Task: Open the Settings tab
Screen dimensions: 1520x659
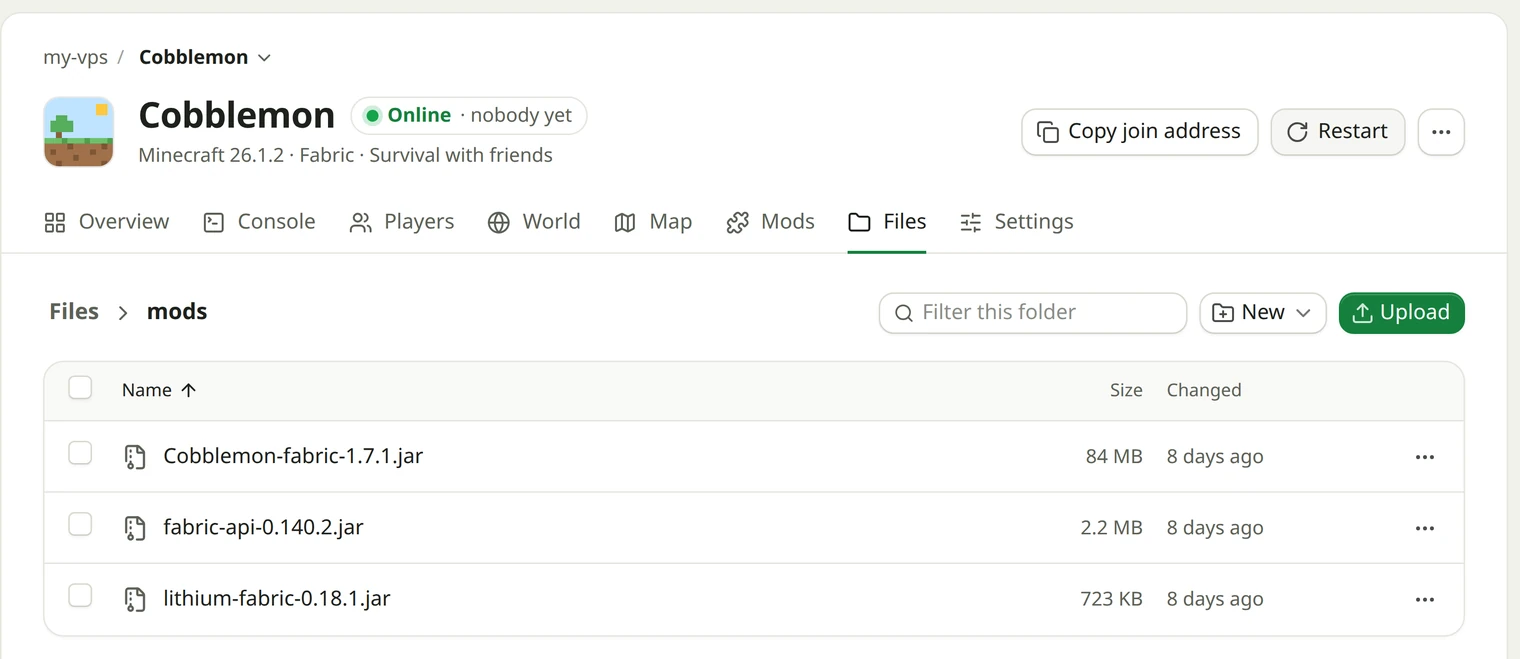Action: click(x=1016, y=222)
